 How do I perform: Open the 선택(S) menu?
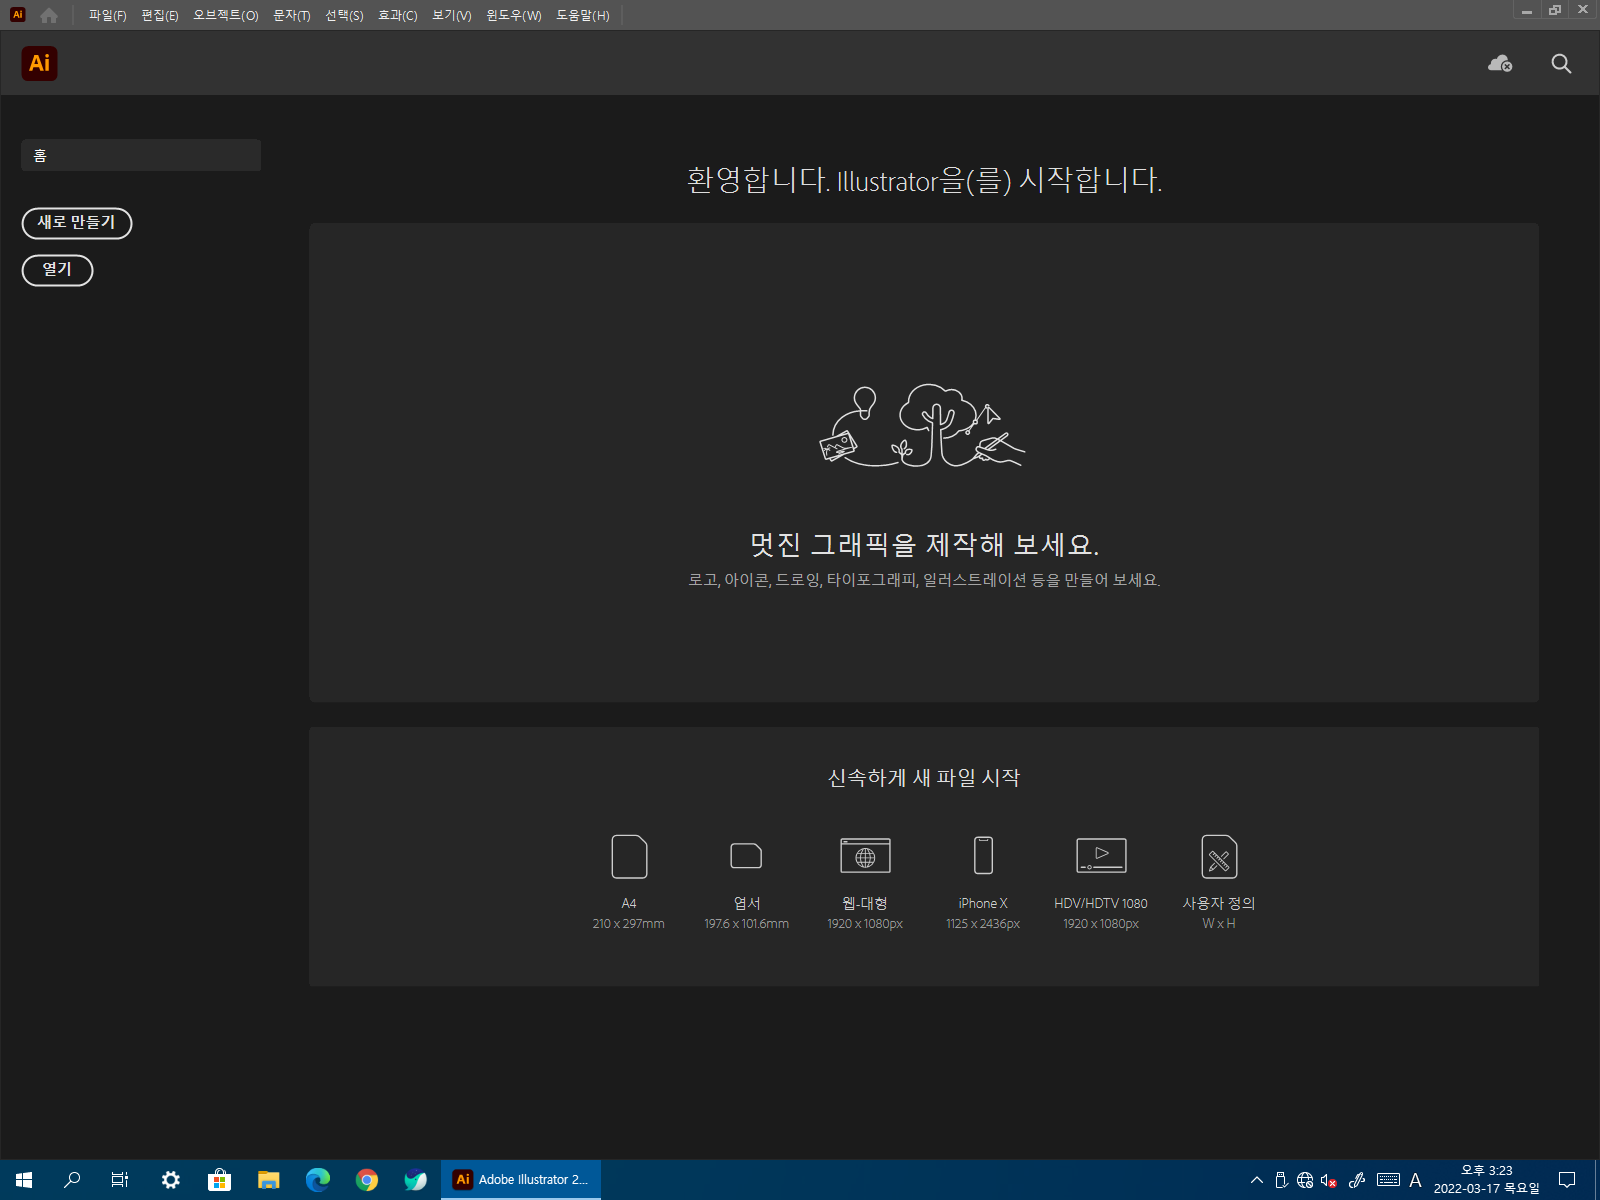tap(344, 15)
